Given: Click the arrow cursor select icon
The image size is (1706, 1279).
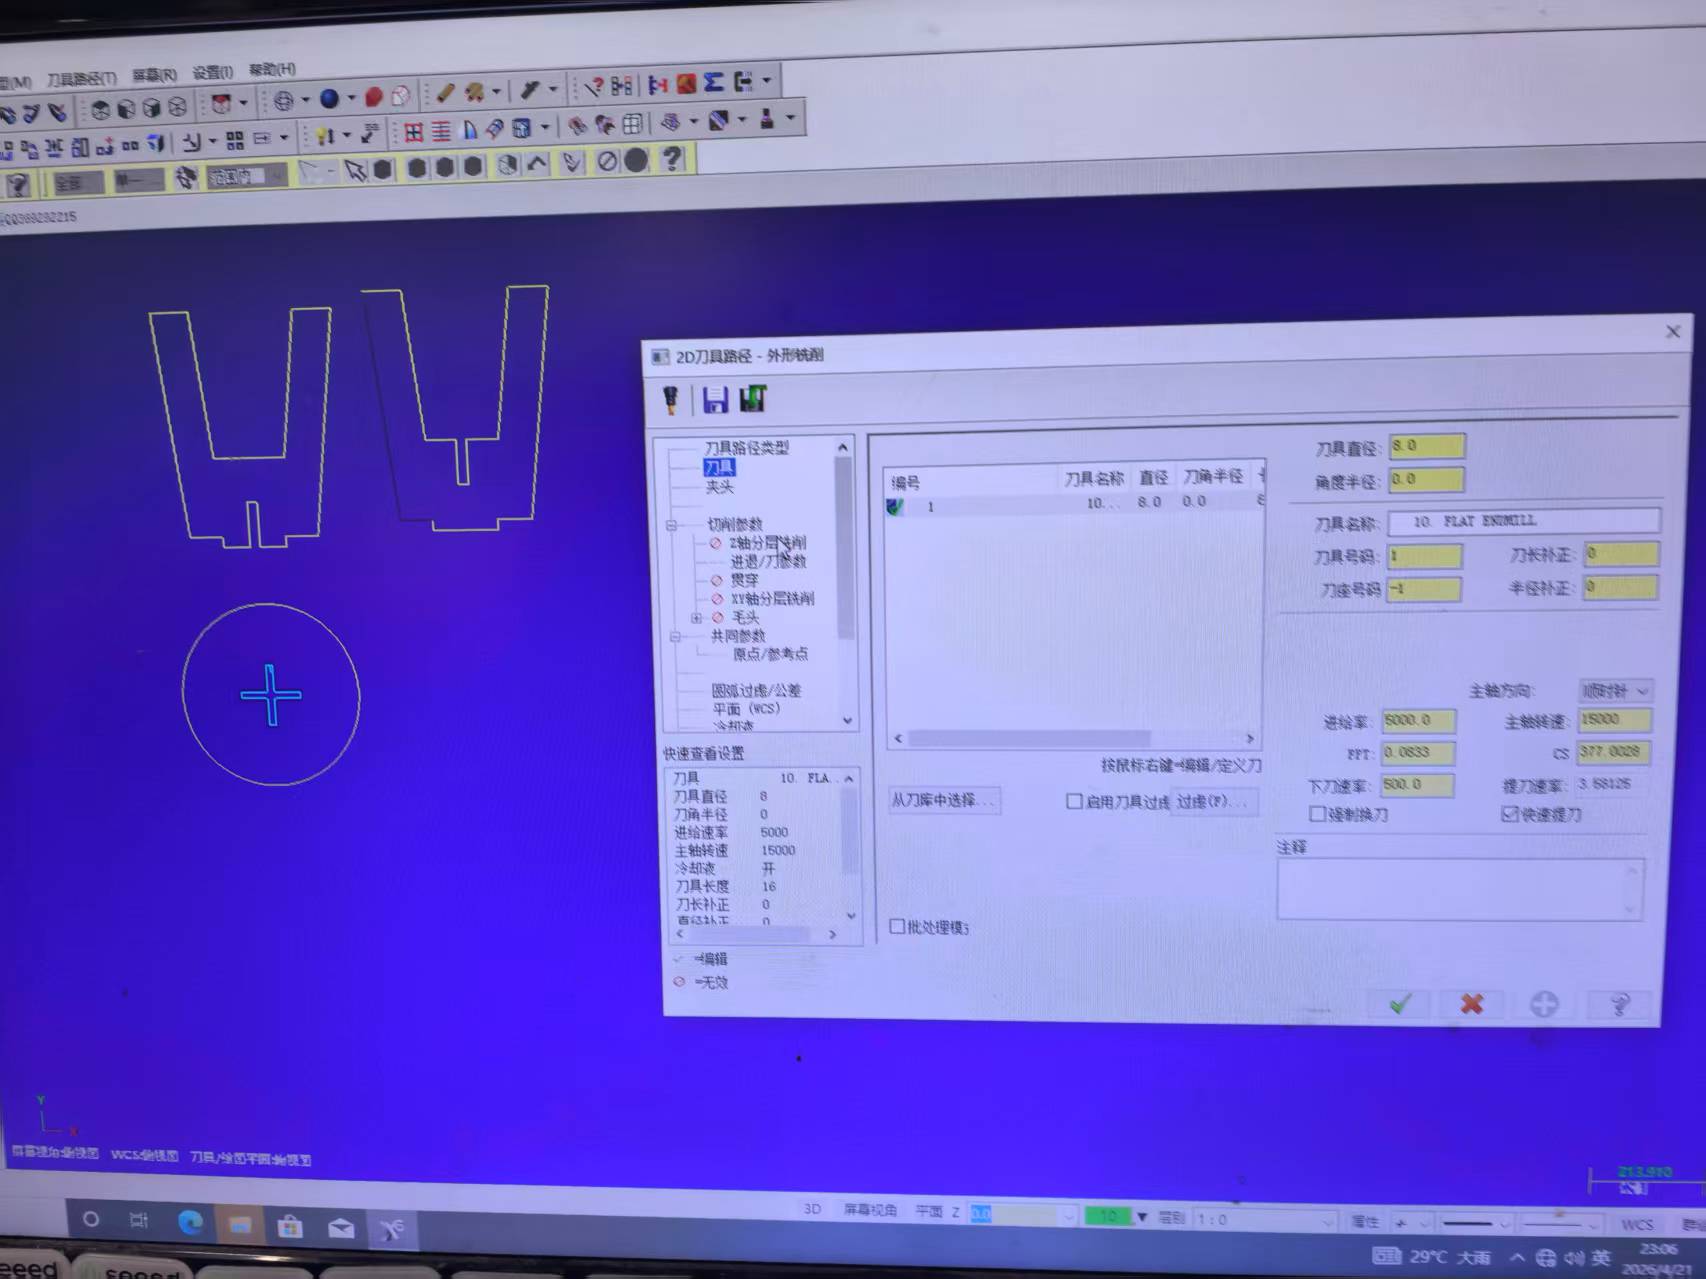Looking at the screenshot, I should [354, 170].
